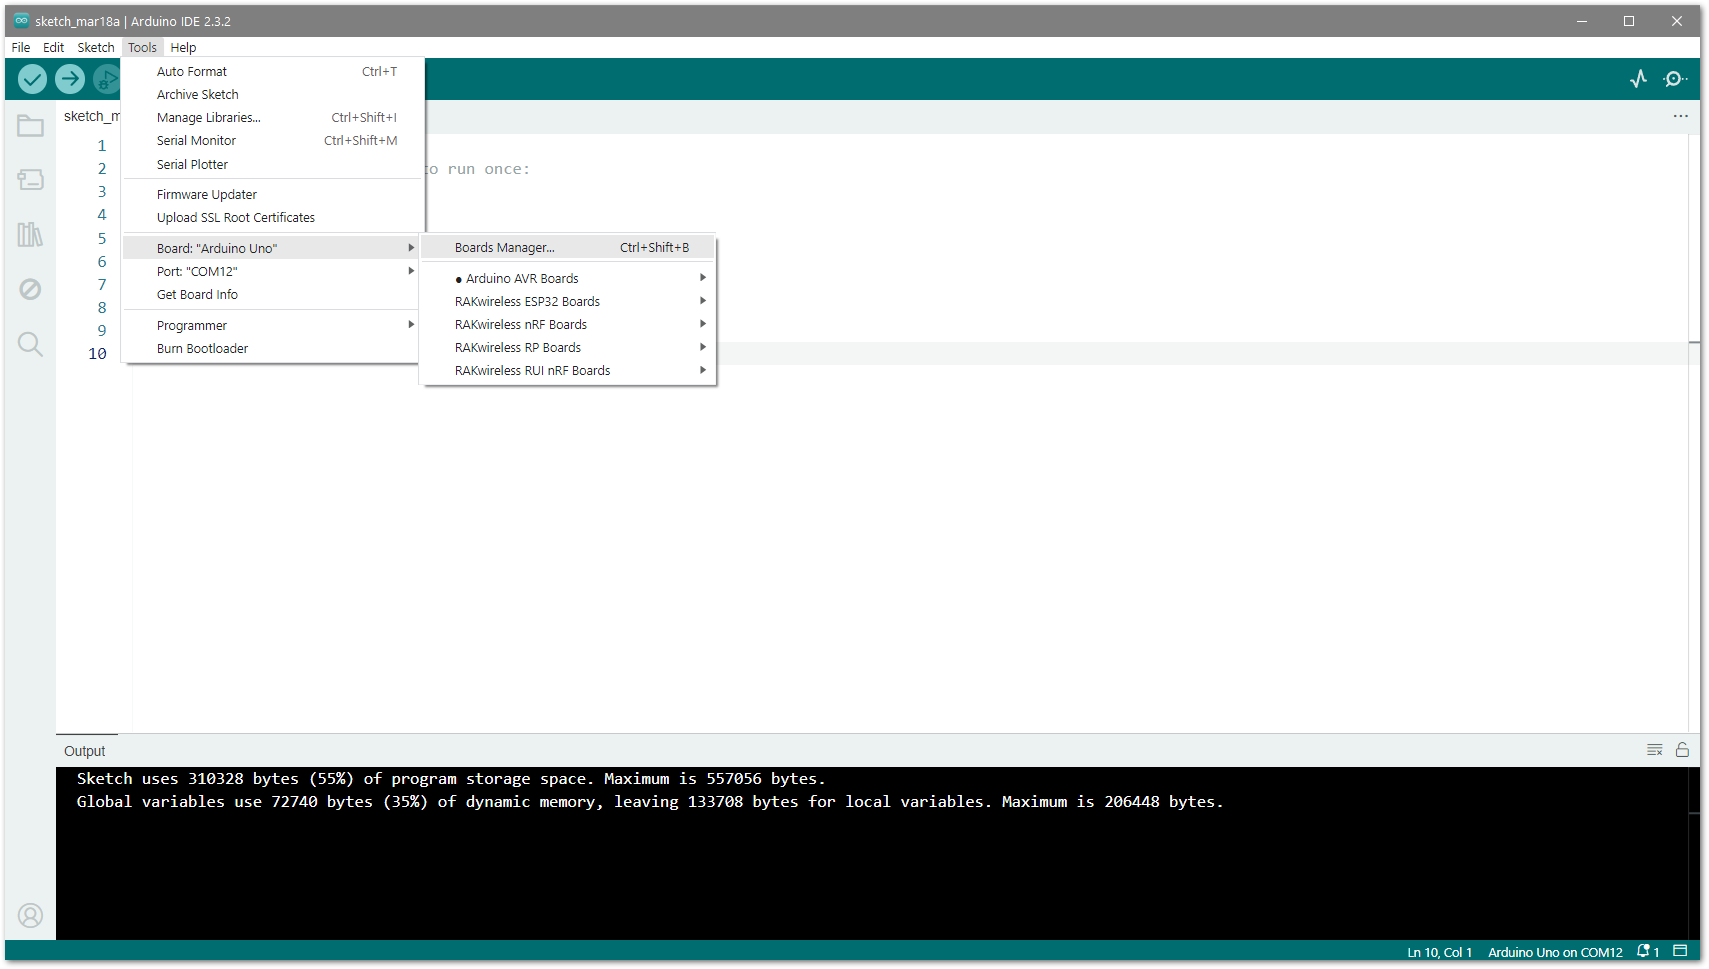Expand RAKwireless ESP32 Boards submenu
Viewport: 1709px width, 969px height.
pos(568,302)
